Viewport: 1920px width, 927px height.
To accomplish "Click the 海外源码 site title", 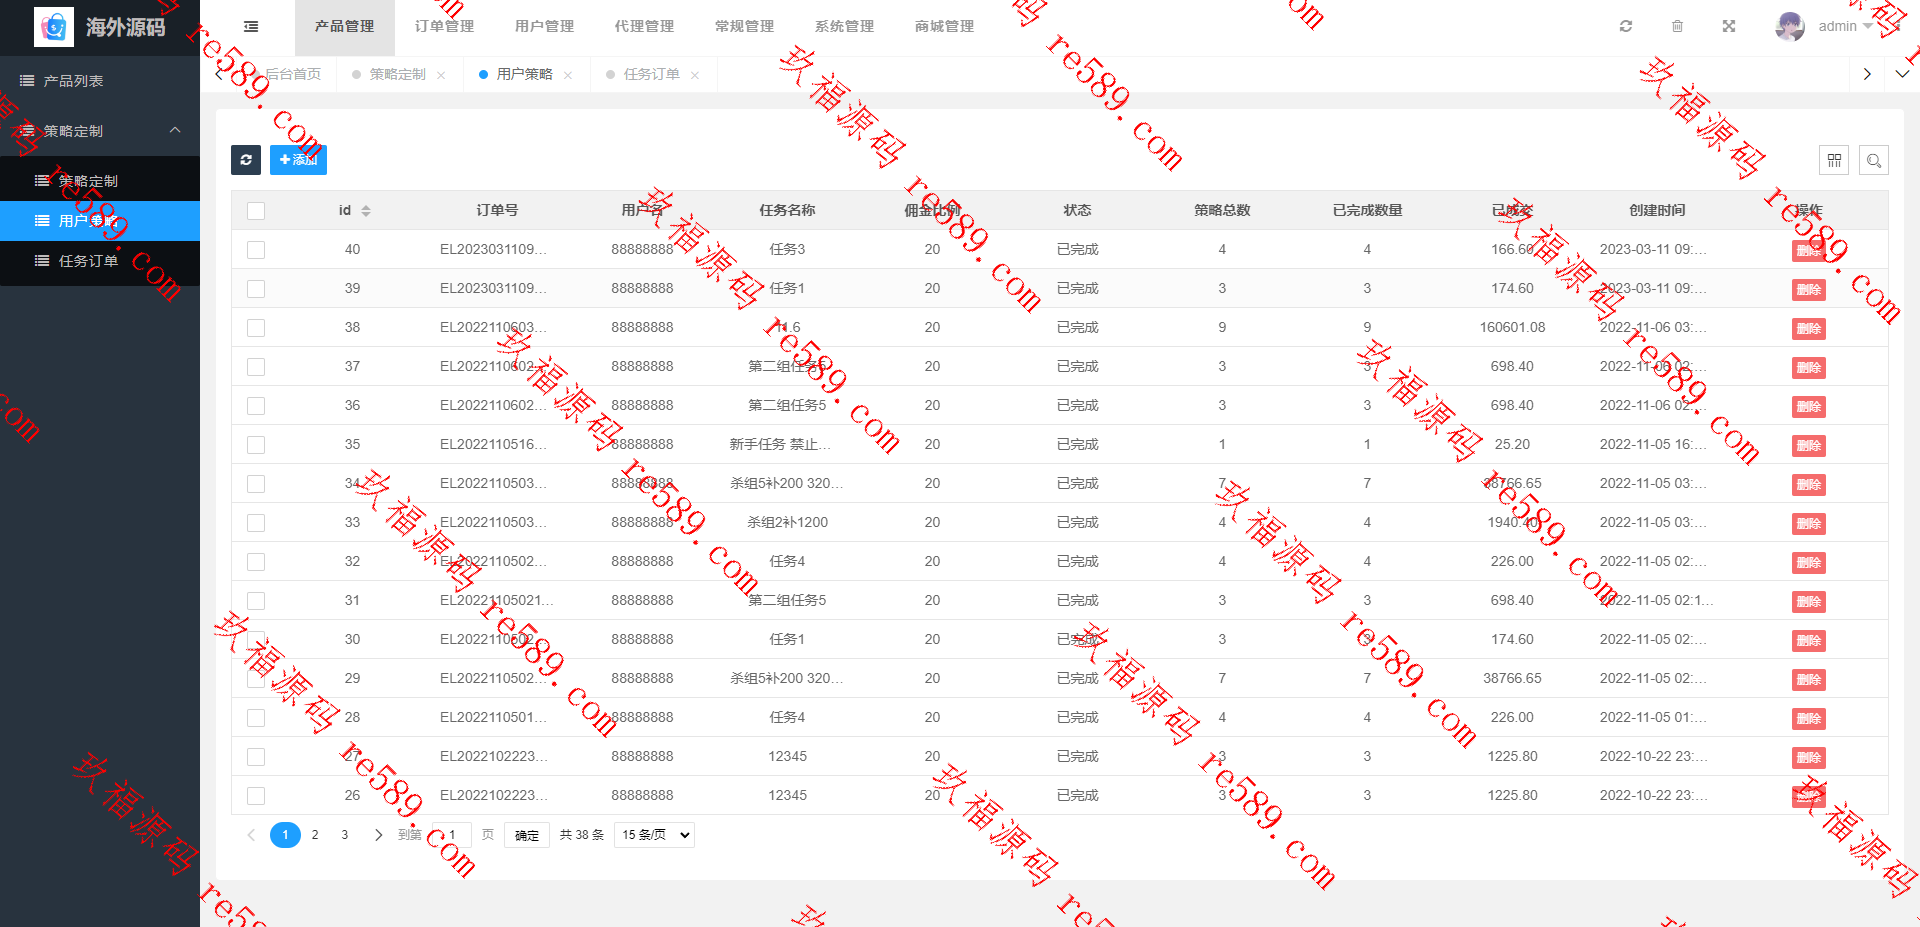I will click(x=126, y=27).
